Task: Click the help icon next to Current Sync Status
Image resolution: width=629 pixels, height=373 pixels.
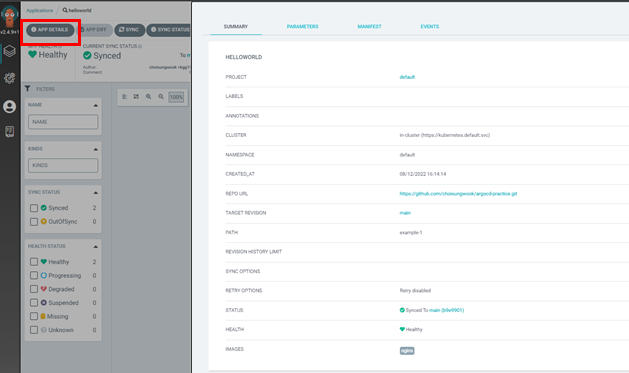Action: tap(140, 47)
